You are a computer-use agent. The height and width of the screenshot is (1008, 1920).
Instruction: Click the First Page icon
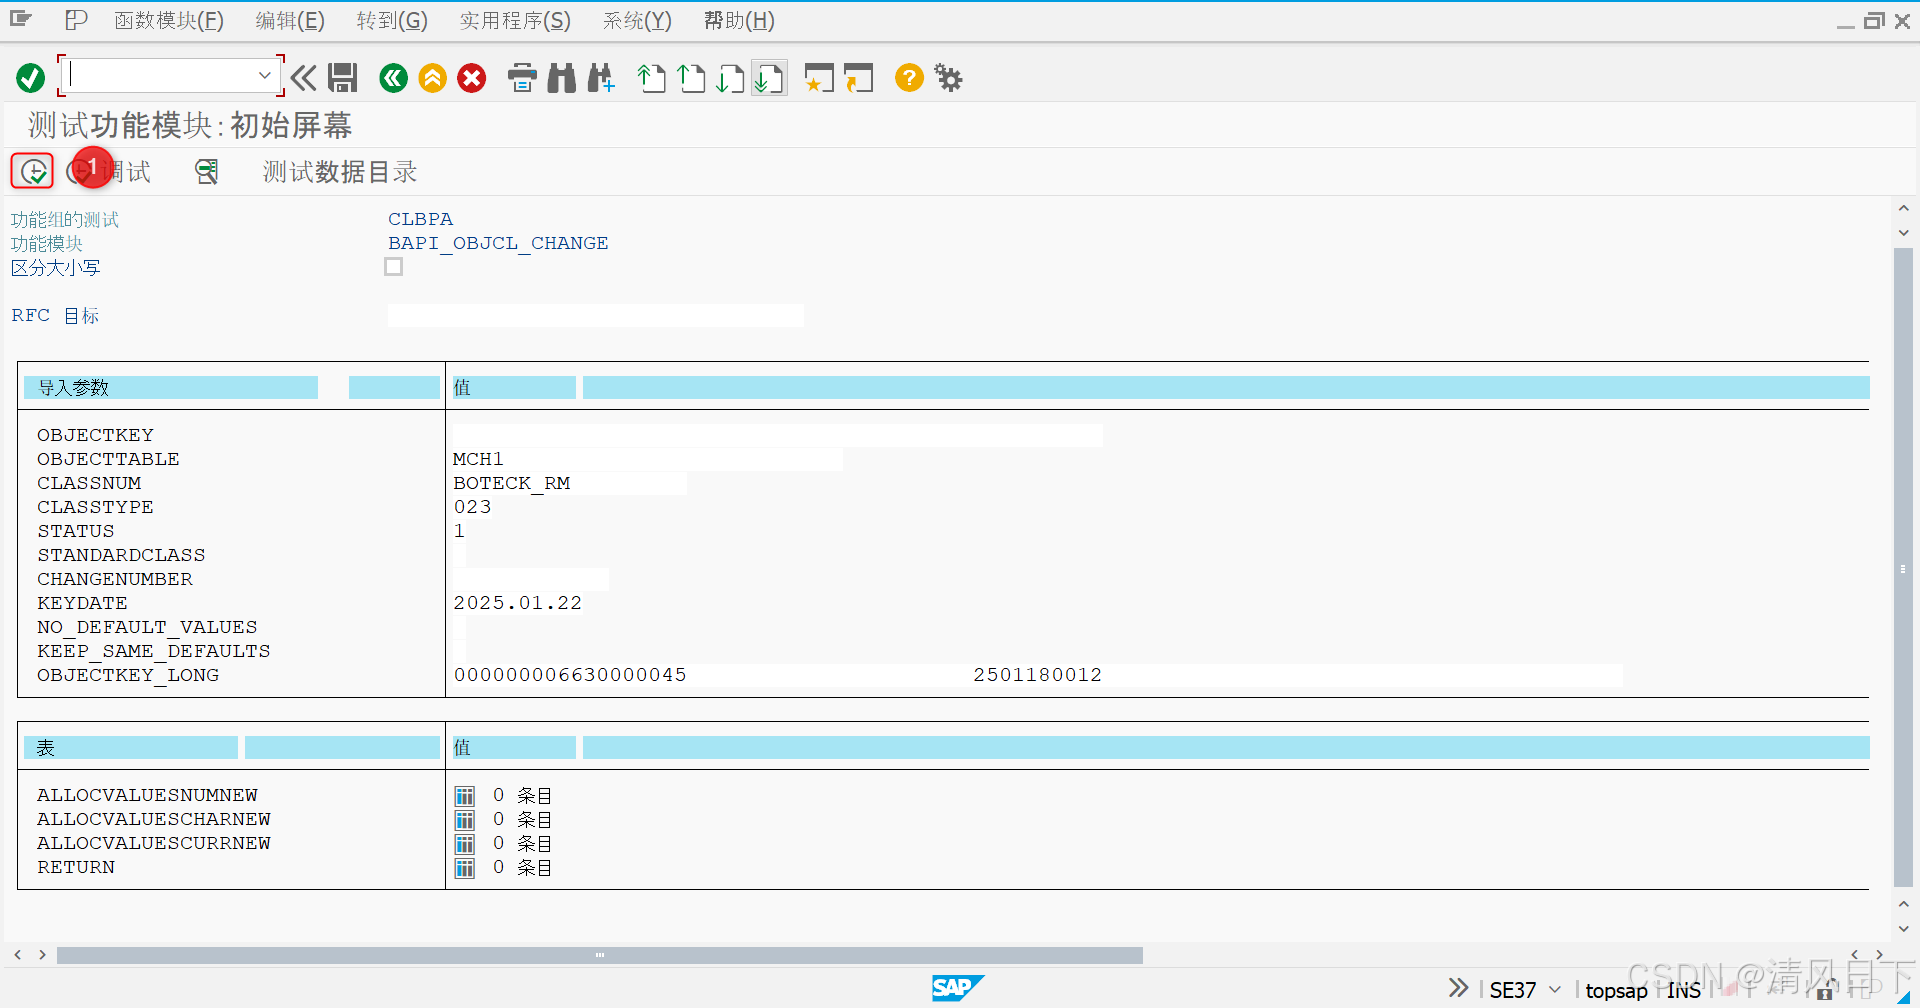coord(652,78)
